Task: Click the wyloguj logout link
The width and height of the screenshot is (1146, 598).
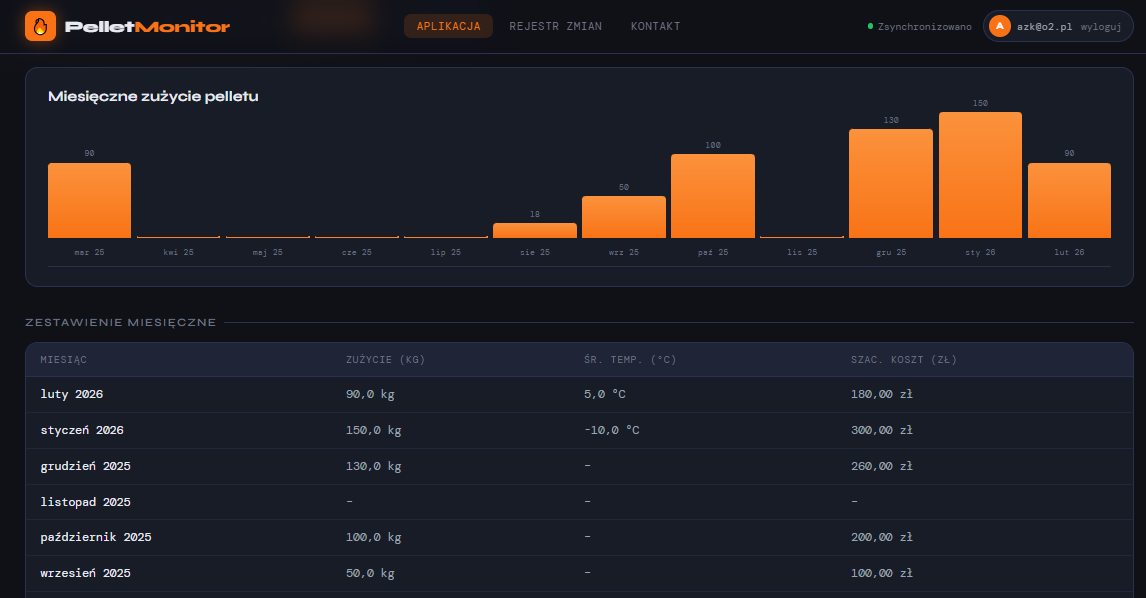Action: point(1100,27)
